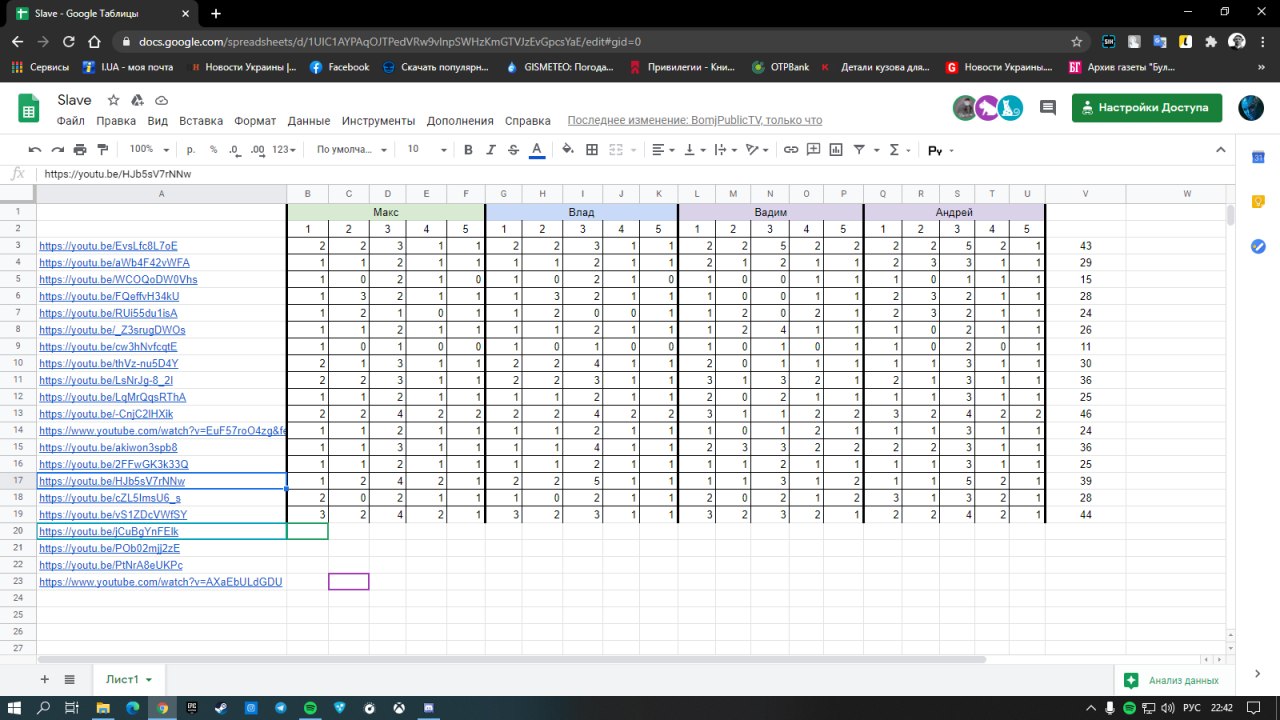Open font size 10 dropdown

coord(427,150)
